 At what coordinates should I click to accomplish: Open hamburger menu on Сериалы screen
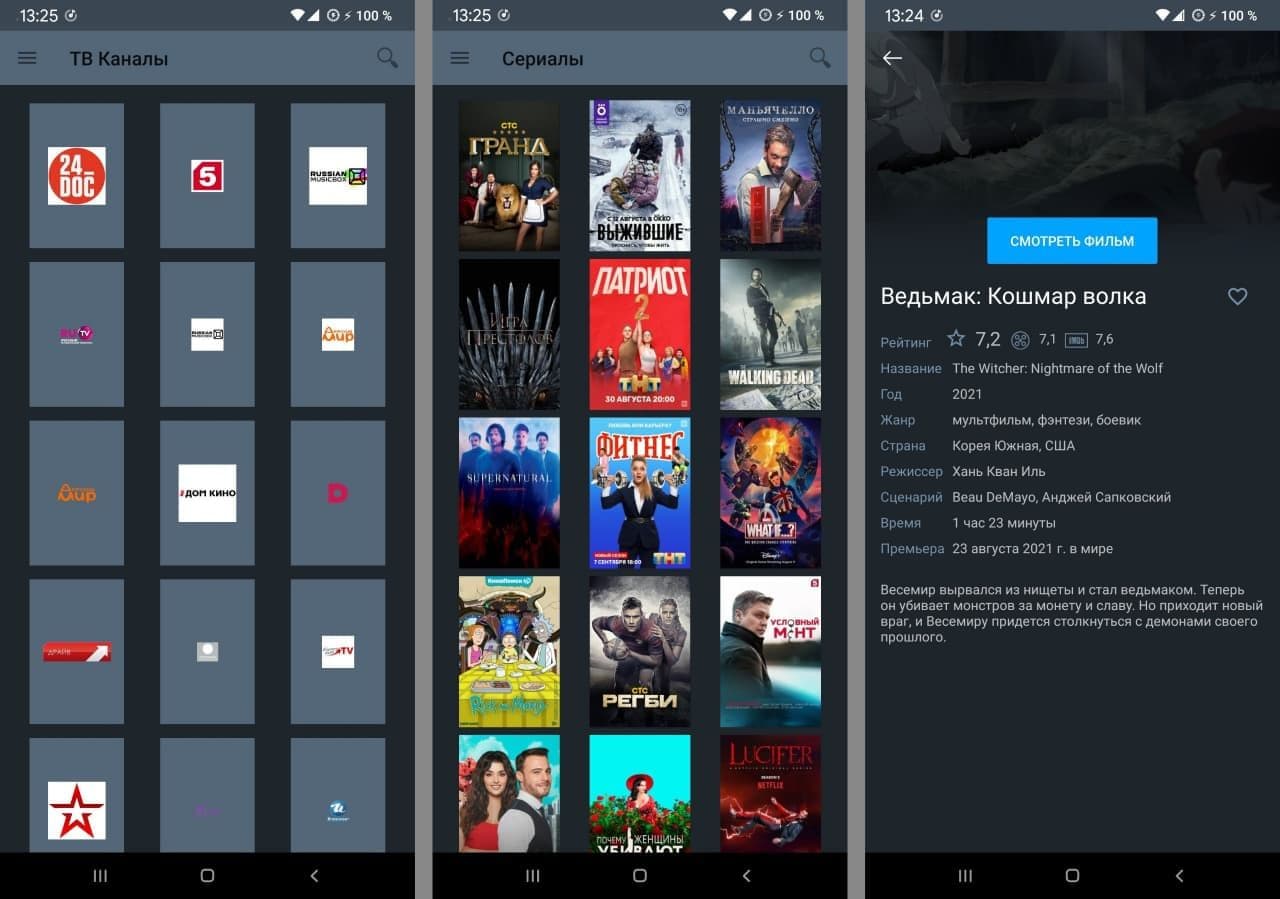pos(460,58)
